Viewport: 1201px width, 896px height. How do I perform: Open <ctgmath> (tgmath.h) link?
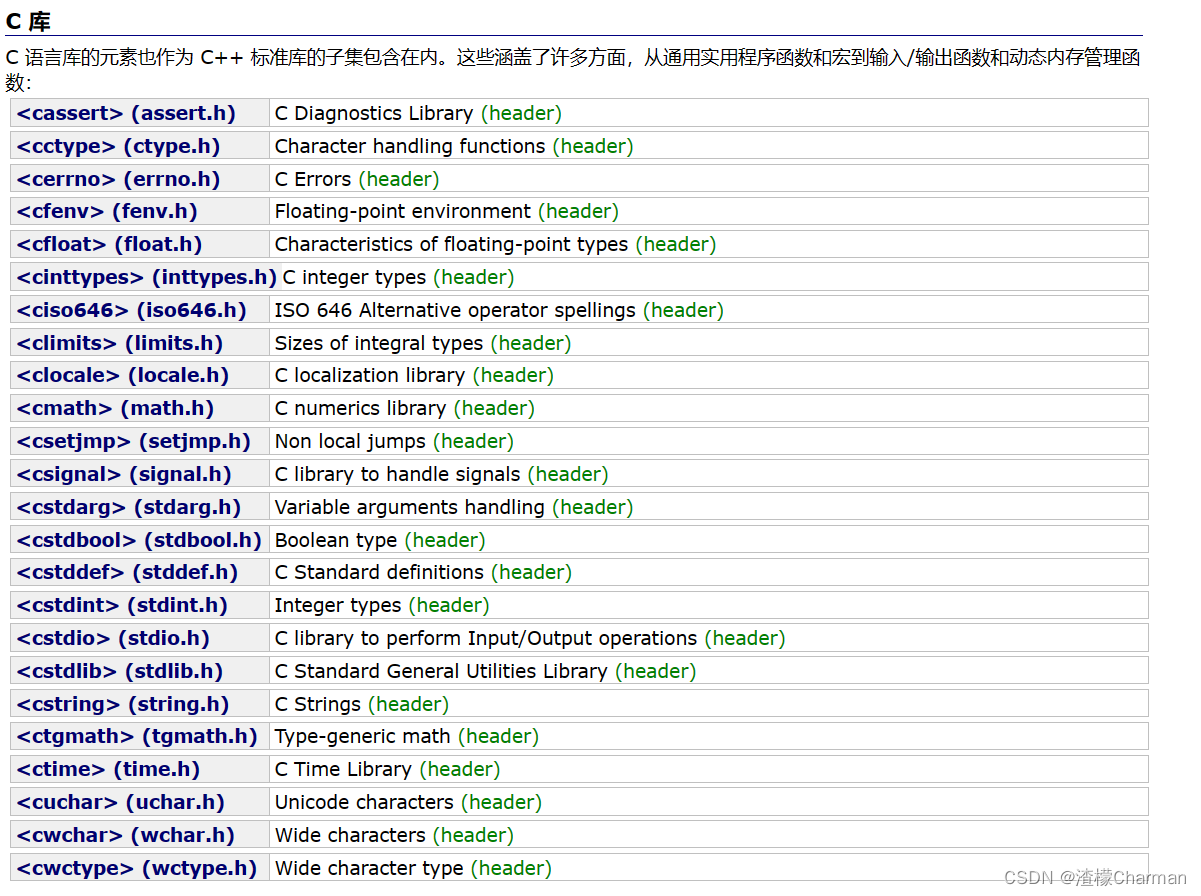tap(137, 736)
